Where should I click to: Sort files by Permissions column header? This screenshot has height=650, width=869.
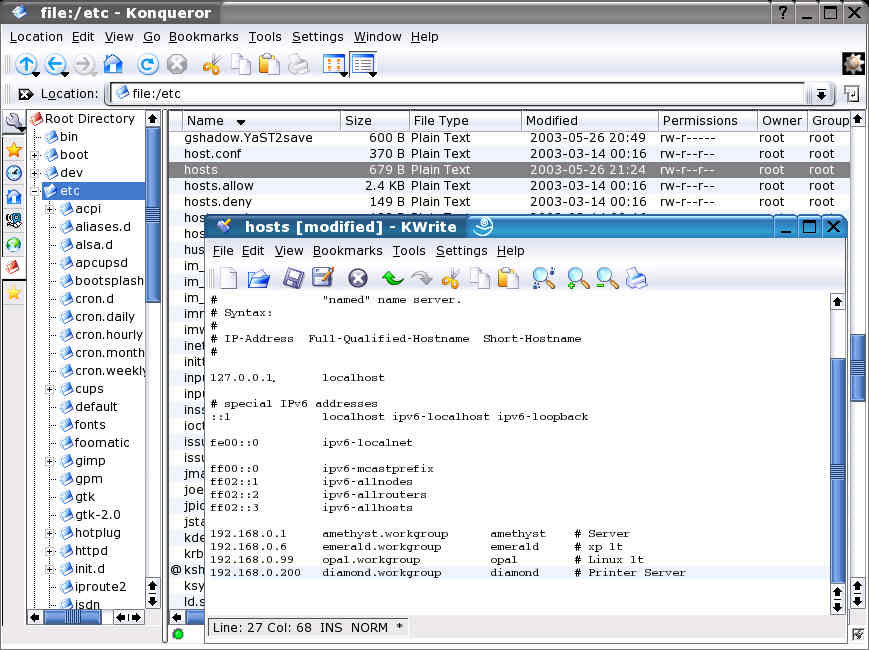point(707,121)
